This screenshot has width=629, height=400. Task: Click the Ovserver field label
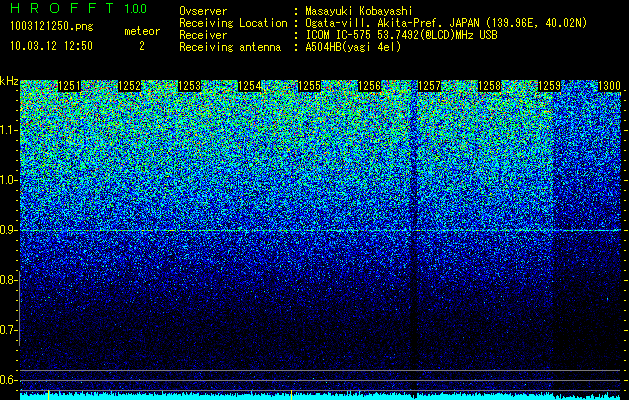point(203,11)
